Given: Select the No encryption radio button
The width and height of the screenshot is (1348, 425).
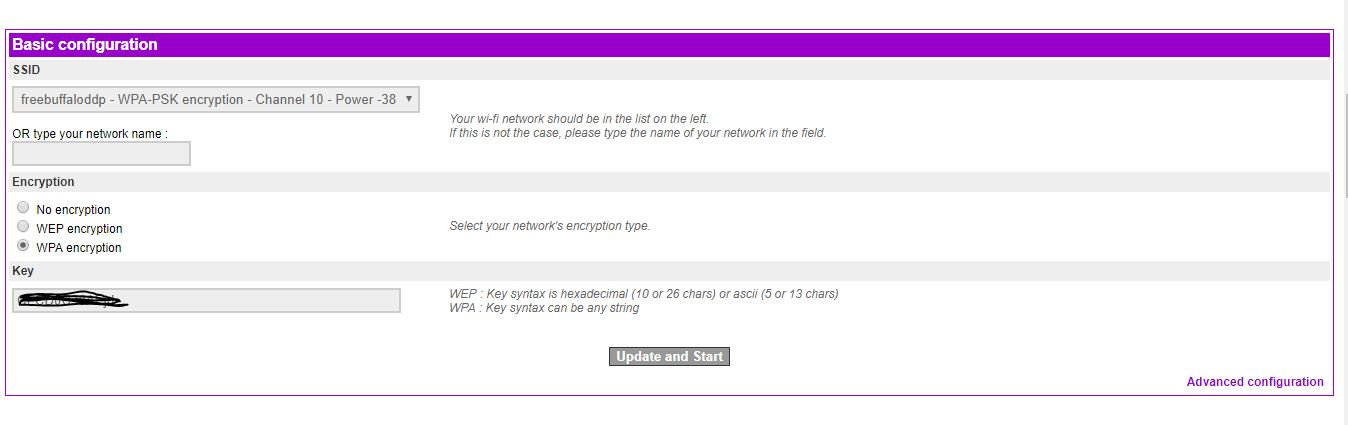Looking at the screenshot, I should click(23, 208).
